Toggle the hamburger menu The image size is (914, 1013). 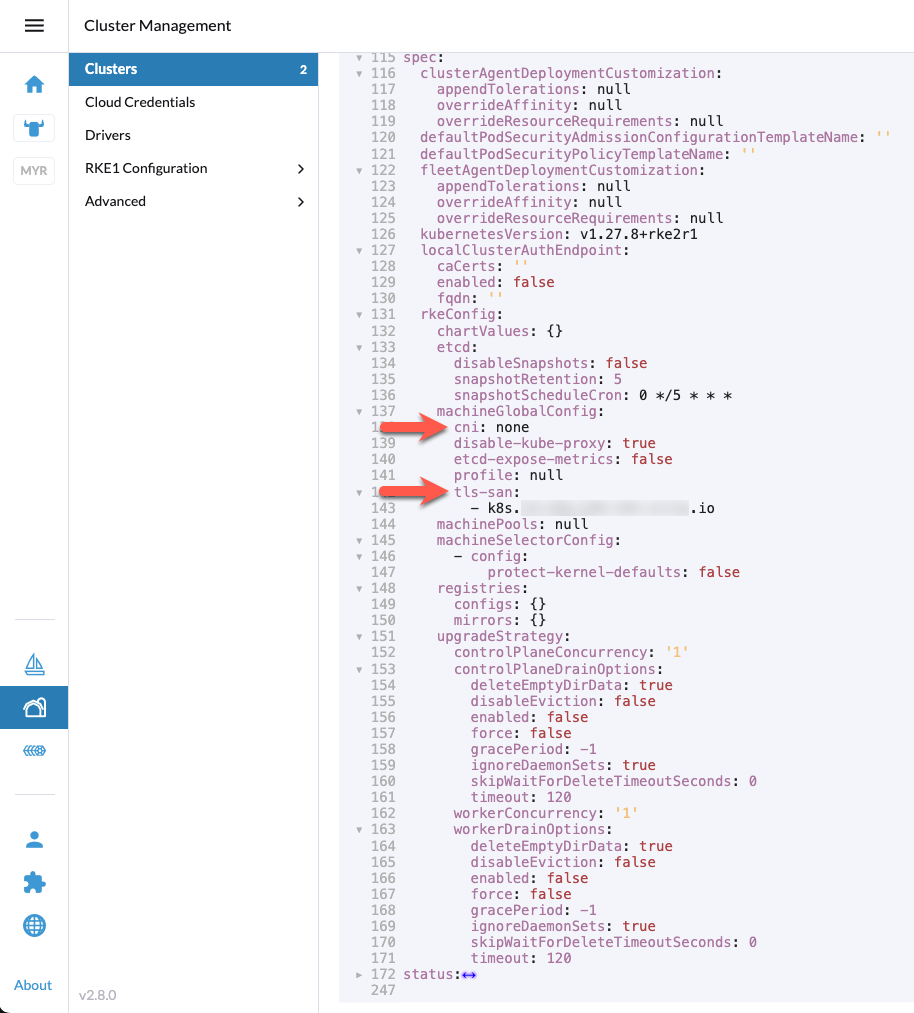pos(34,26)
